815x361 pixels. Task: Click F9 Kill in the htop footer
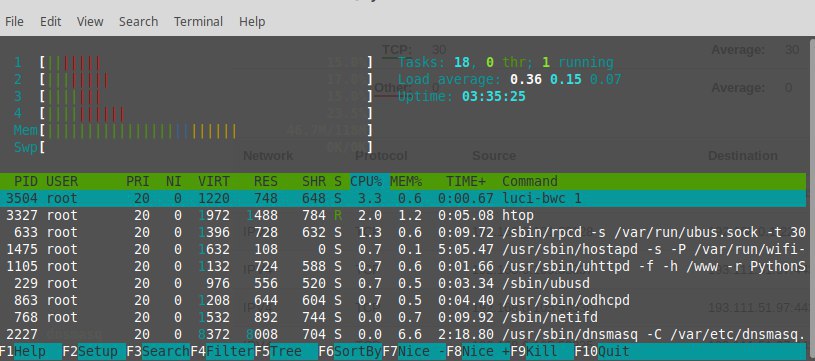click(x=542, y=352)
